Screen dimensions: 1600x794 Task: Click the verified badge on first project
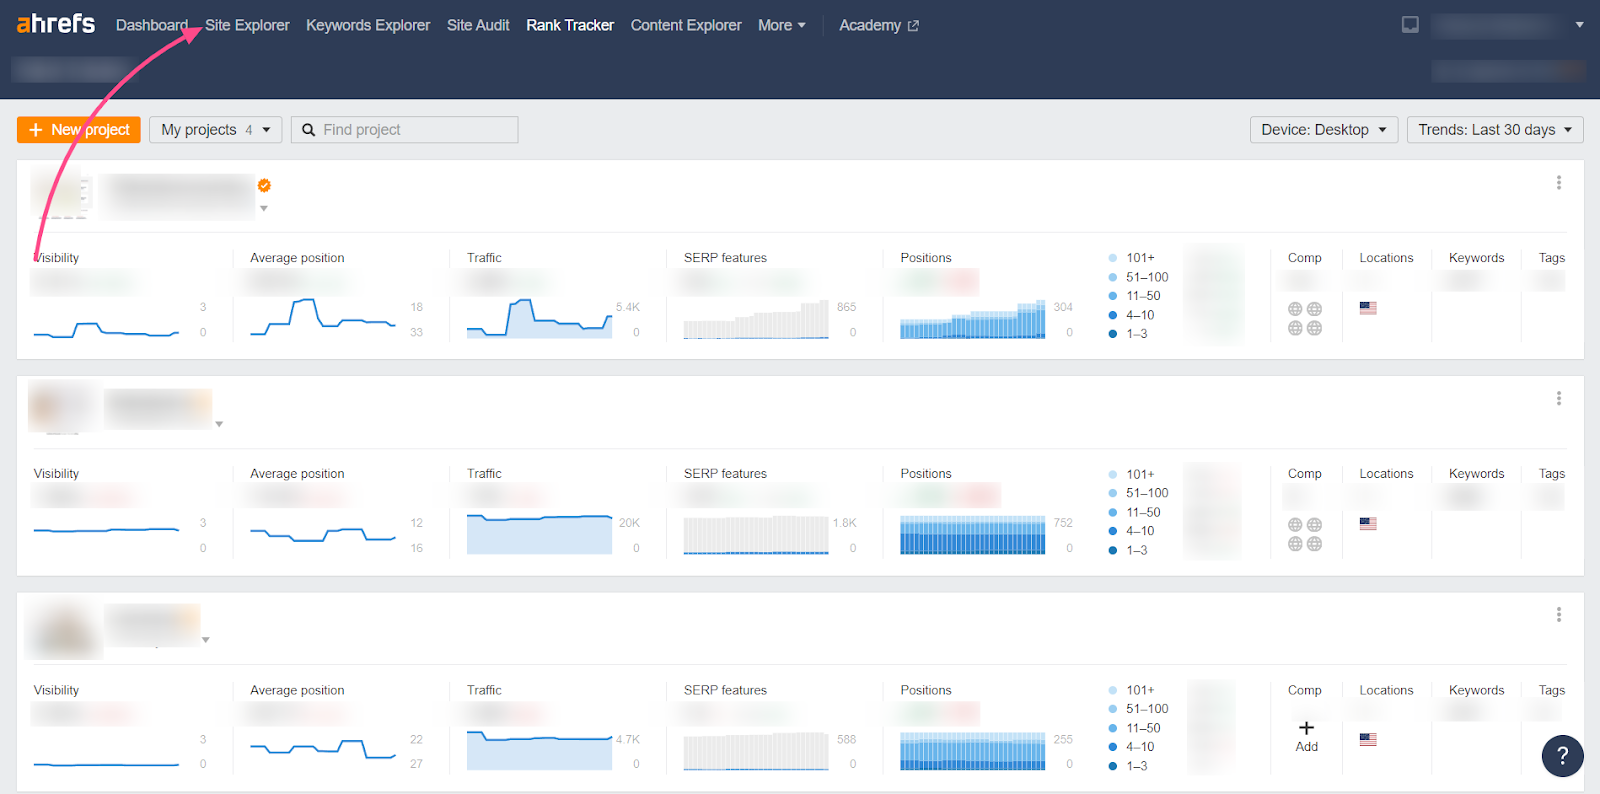(x=264, y=185)
